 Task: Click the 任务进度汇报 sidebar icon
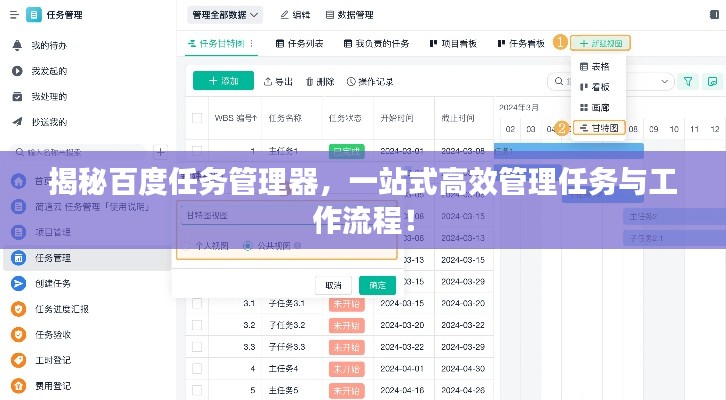click(18, 309)
